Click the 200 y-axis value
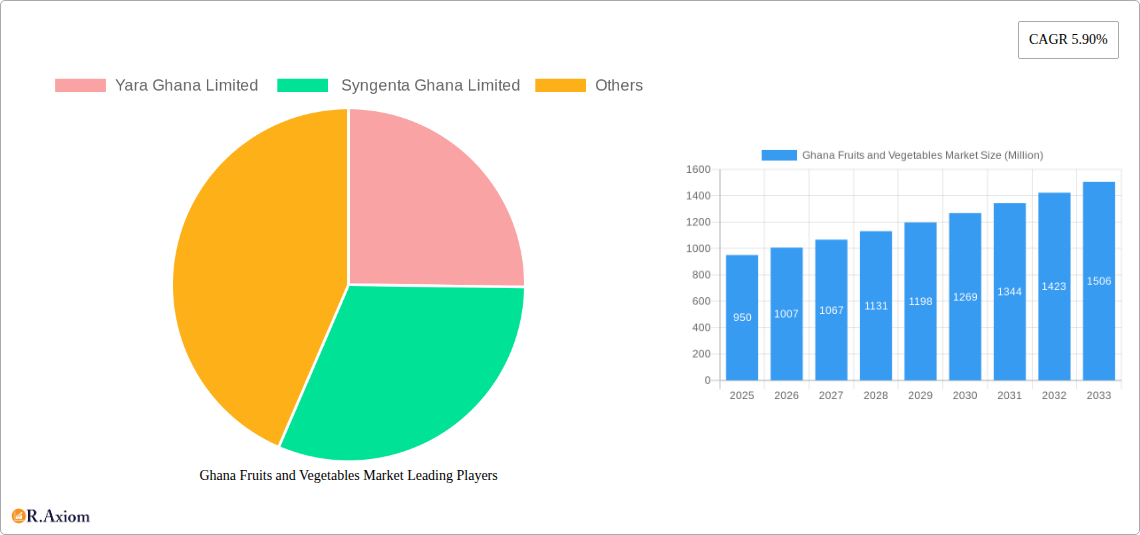Screen dimensions: 1140x535 coord(702,354)
